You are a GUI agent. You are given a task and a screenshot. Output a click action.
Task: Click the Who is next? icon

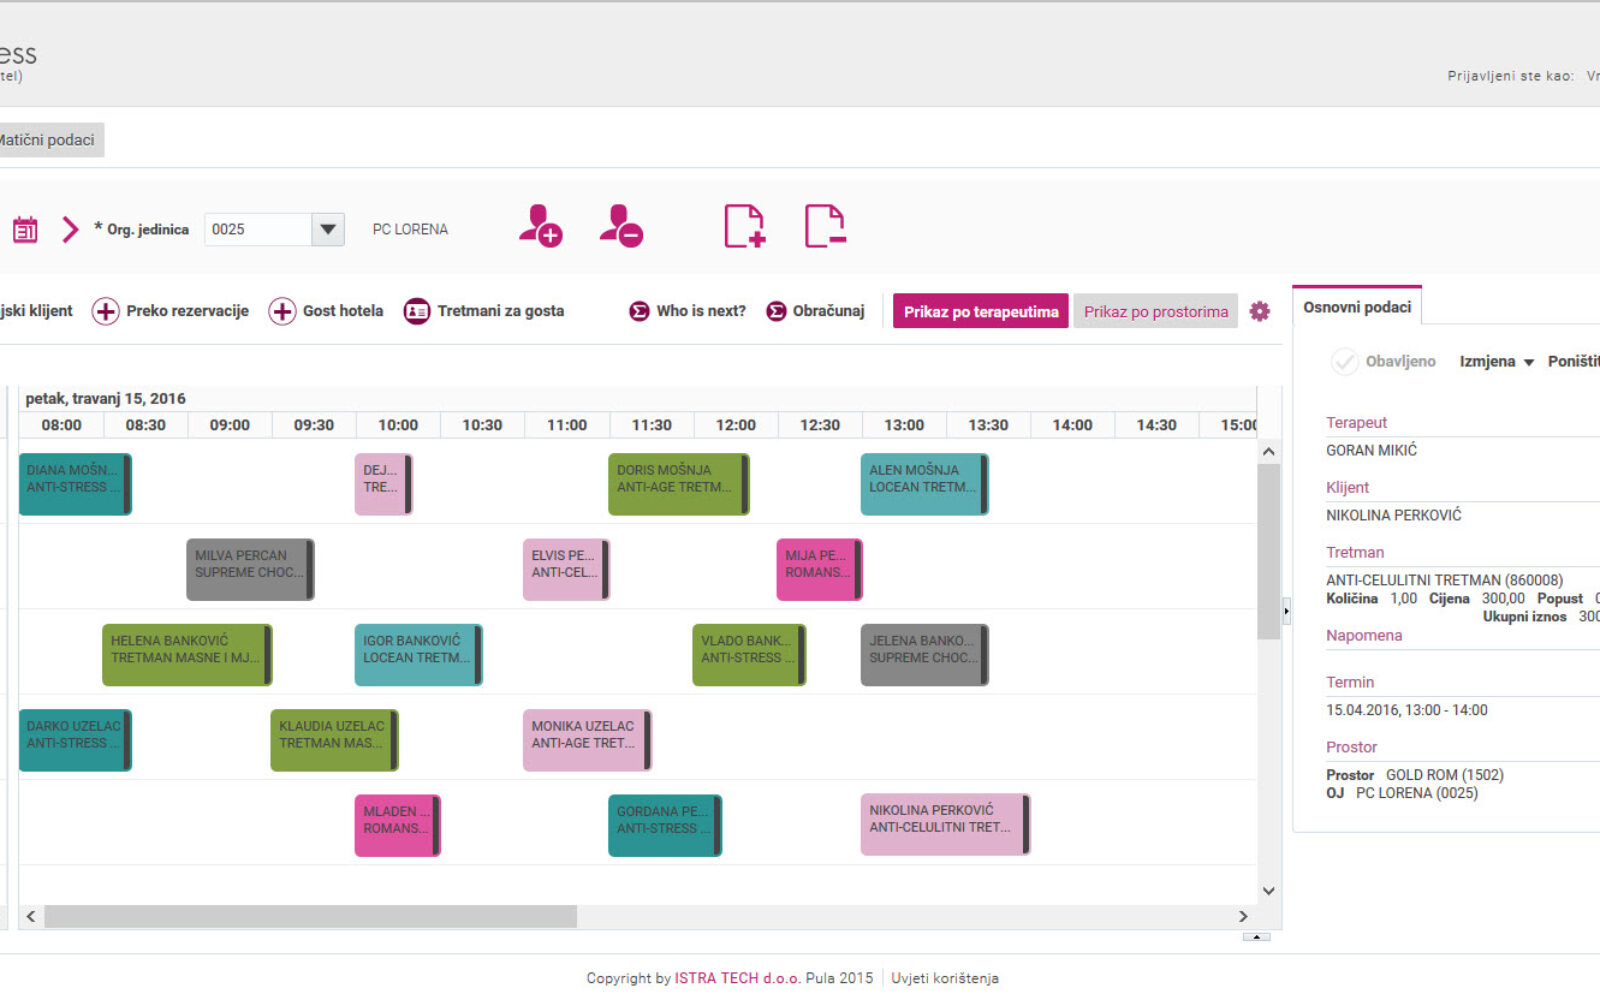pos(639,312)
